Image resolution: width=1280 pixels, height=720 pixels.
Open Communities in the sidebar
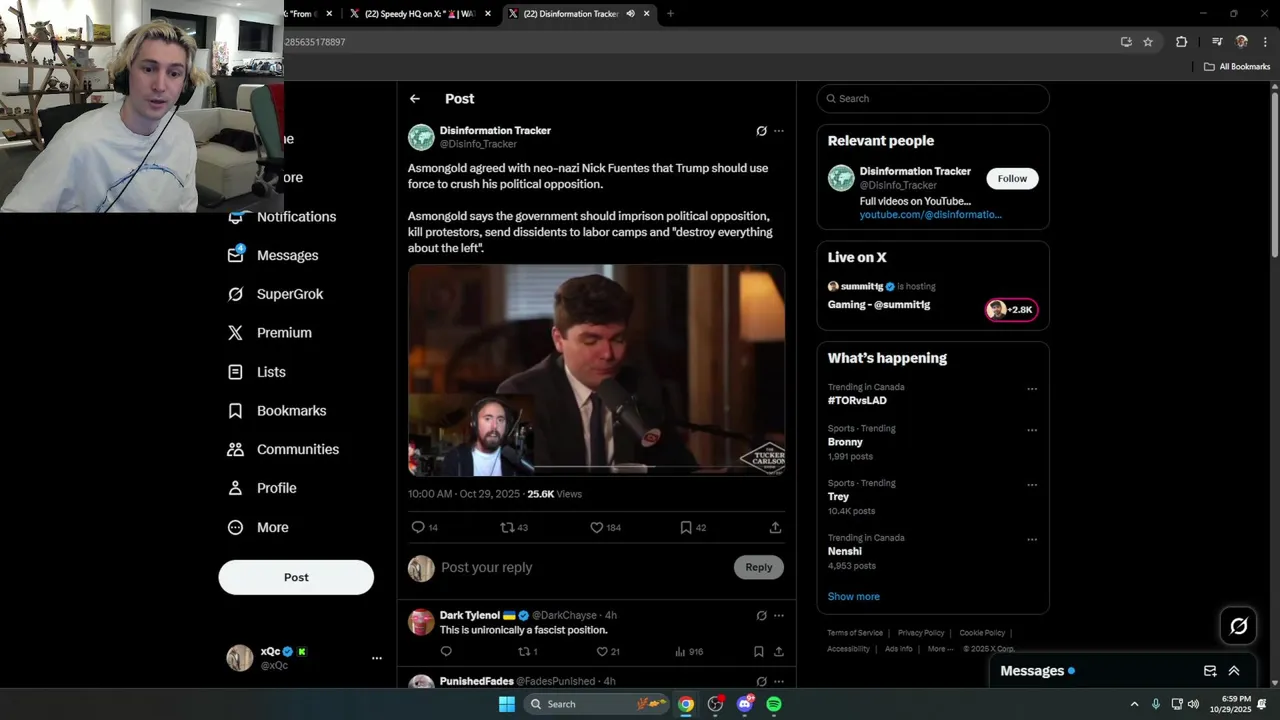click(283, 450)
